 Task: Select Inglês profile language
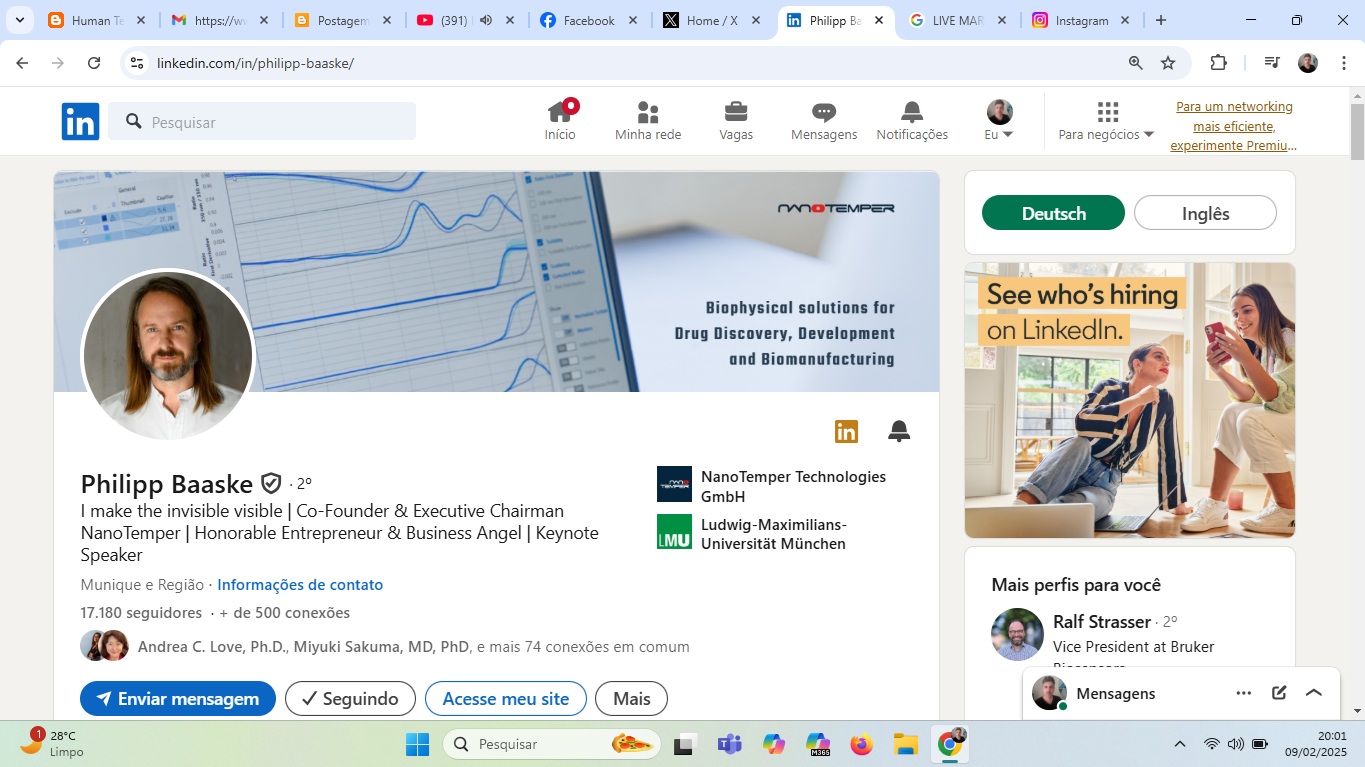tap(1205, 213)
